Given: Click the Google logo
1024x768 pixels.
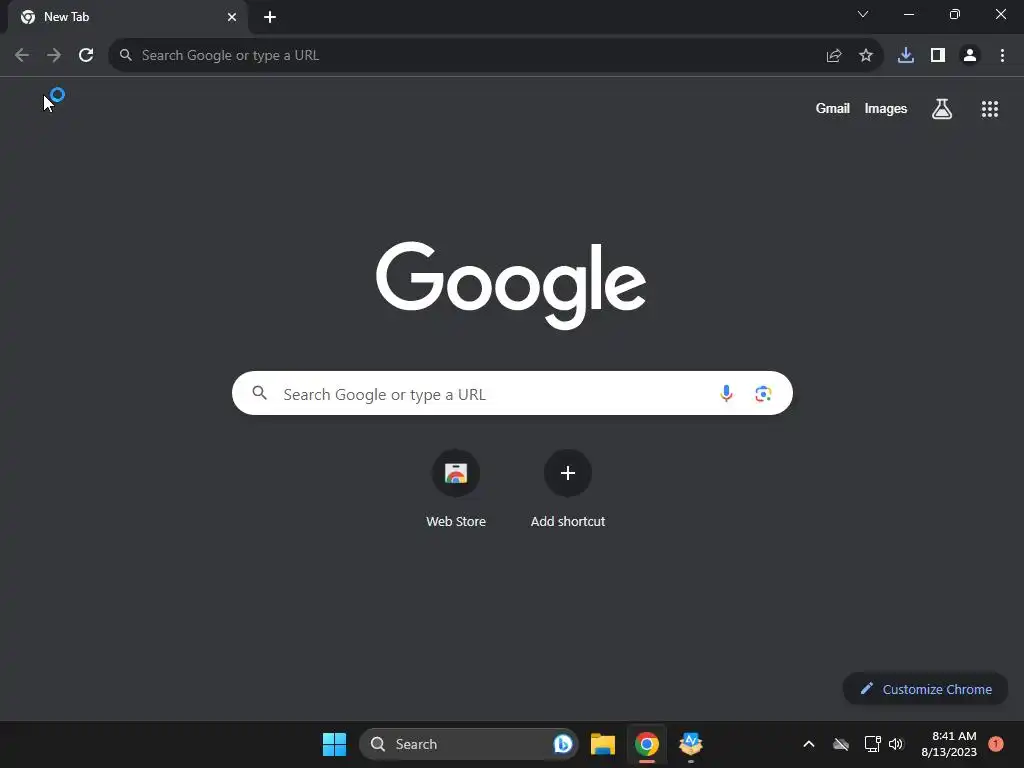Looking at the screenshot, I should [511, 285].
